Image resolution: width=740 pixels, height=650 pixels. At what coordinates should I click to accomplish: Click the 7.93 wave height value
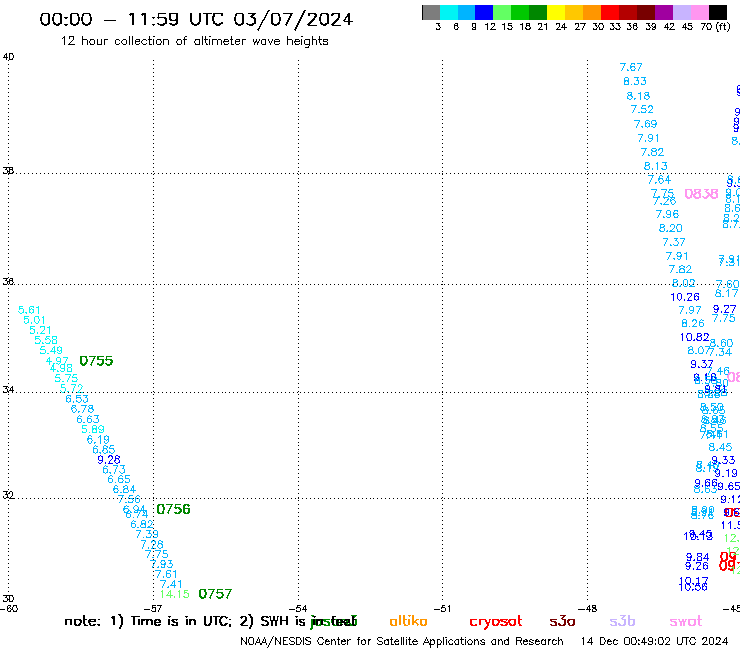[162, 564]
